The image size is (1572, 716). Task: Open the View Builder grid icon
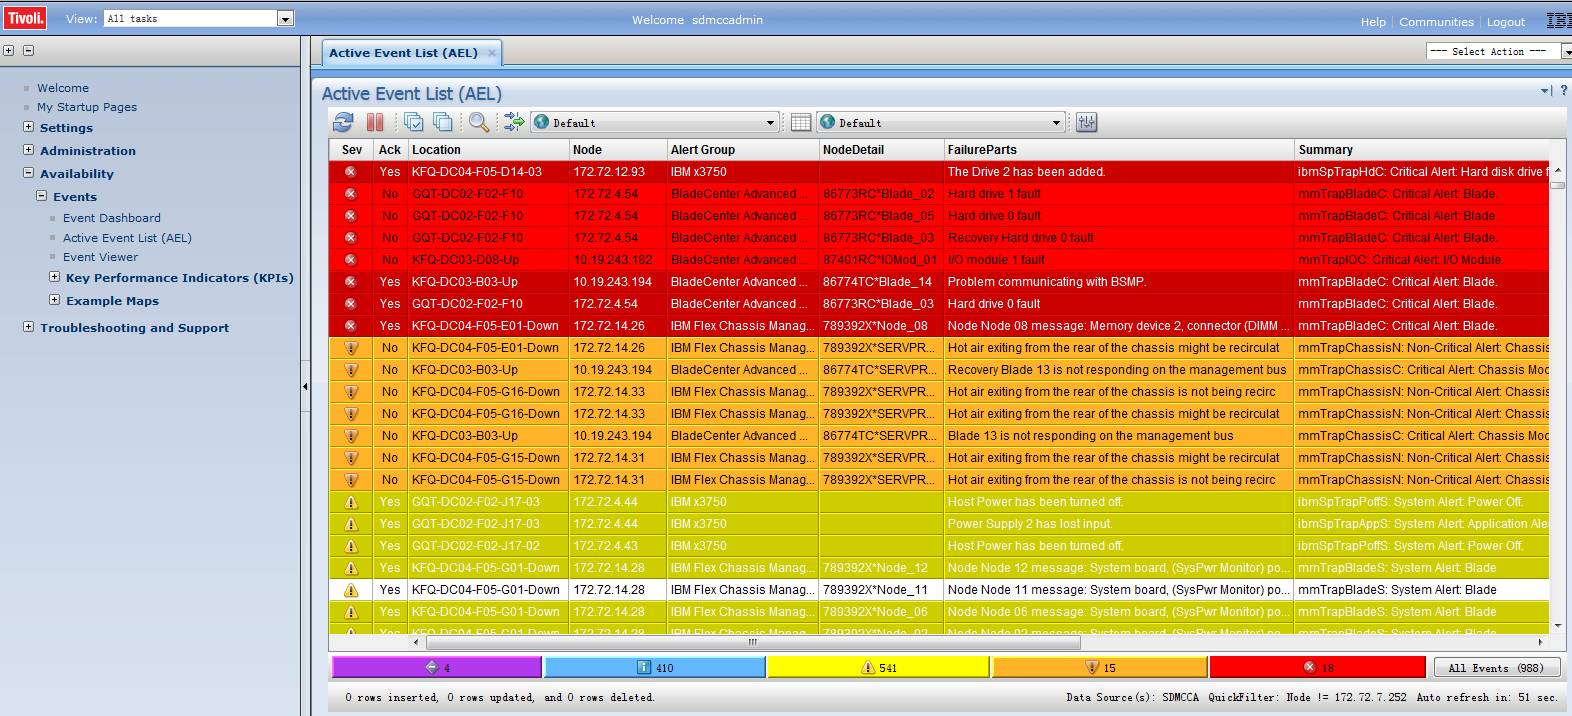click(x=800, y=122)
